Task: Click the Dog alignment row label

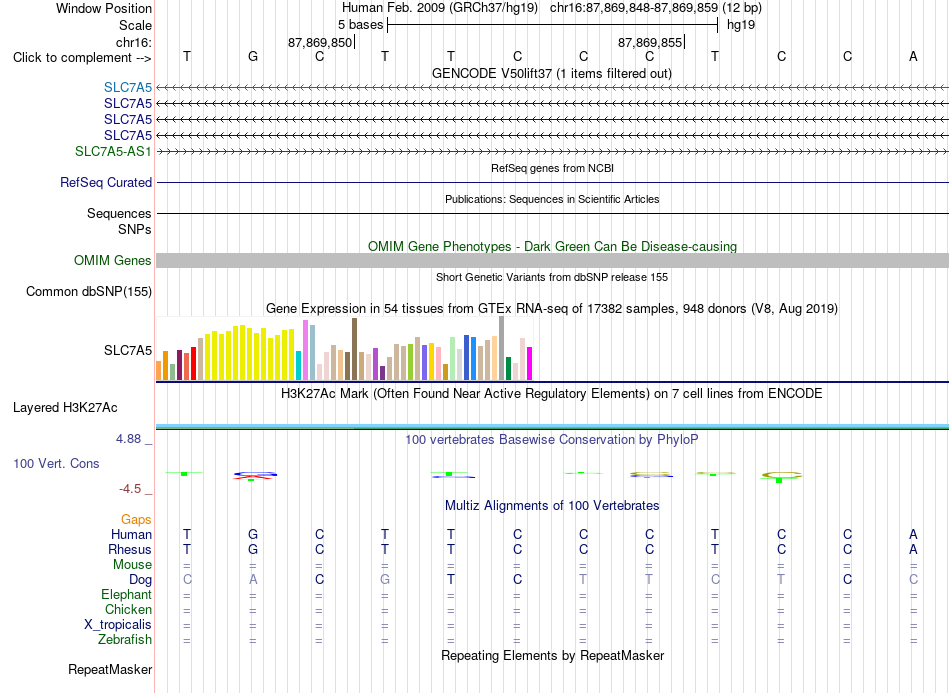Action: tap(140, 579)
